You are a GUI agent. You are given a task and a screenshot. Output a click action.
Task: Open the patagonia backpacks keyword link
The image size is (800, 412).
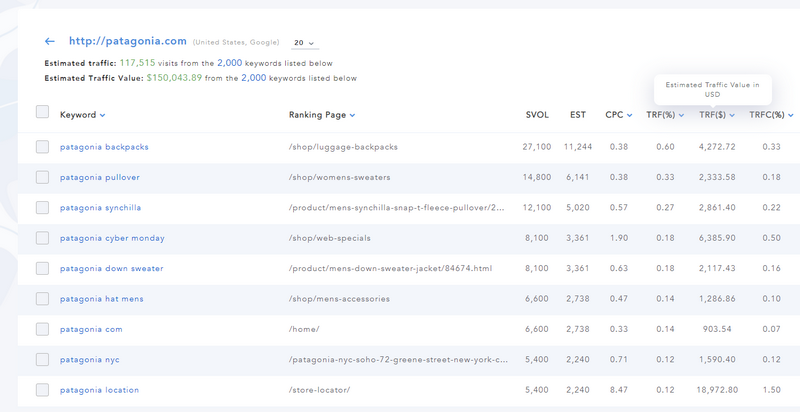(x=104, y=147)
